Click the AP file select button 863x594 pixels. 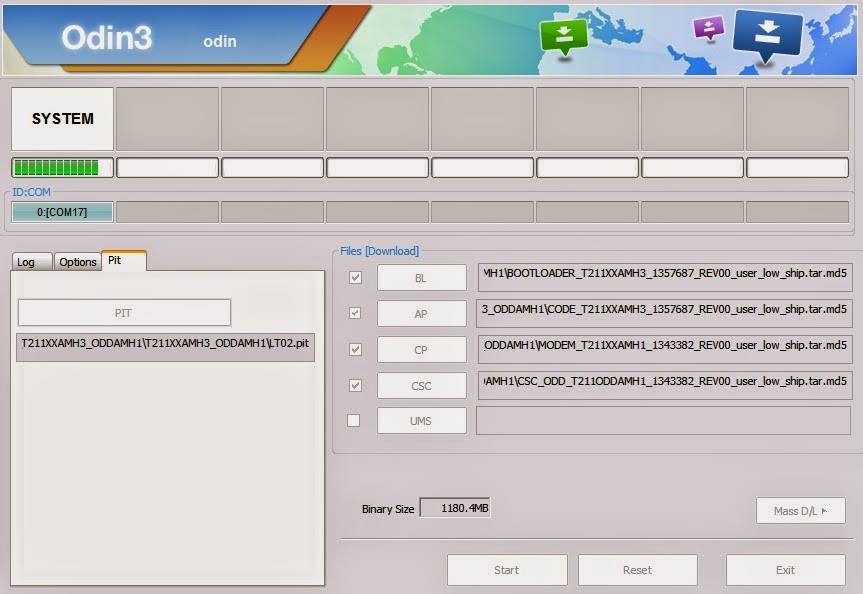[x=422, y=314]
